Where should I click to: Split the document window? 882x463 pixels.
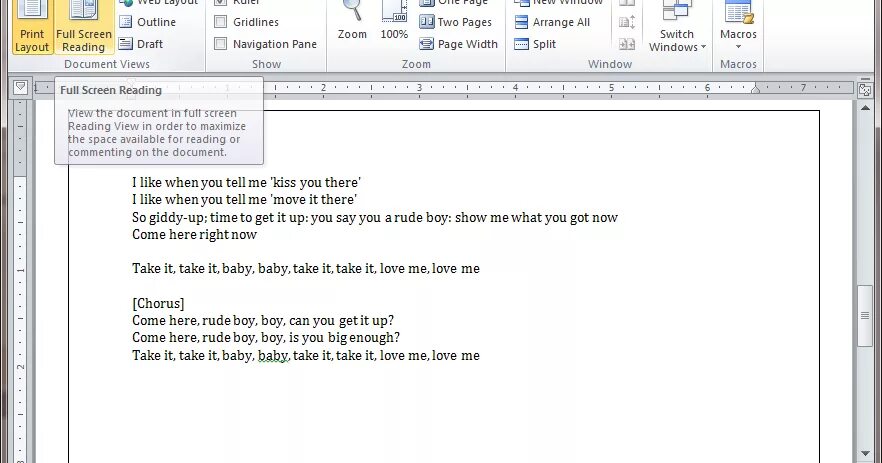[536, 44]
